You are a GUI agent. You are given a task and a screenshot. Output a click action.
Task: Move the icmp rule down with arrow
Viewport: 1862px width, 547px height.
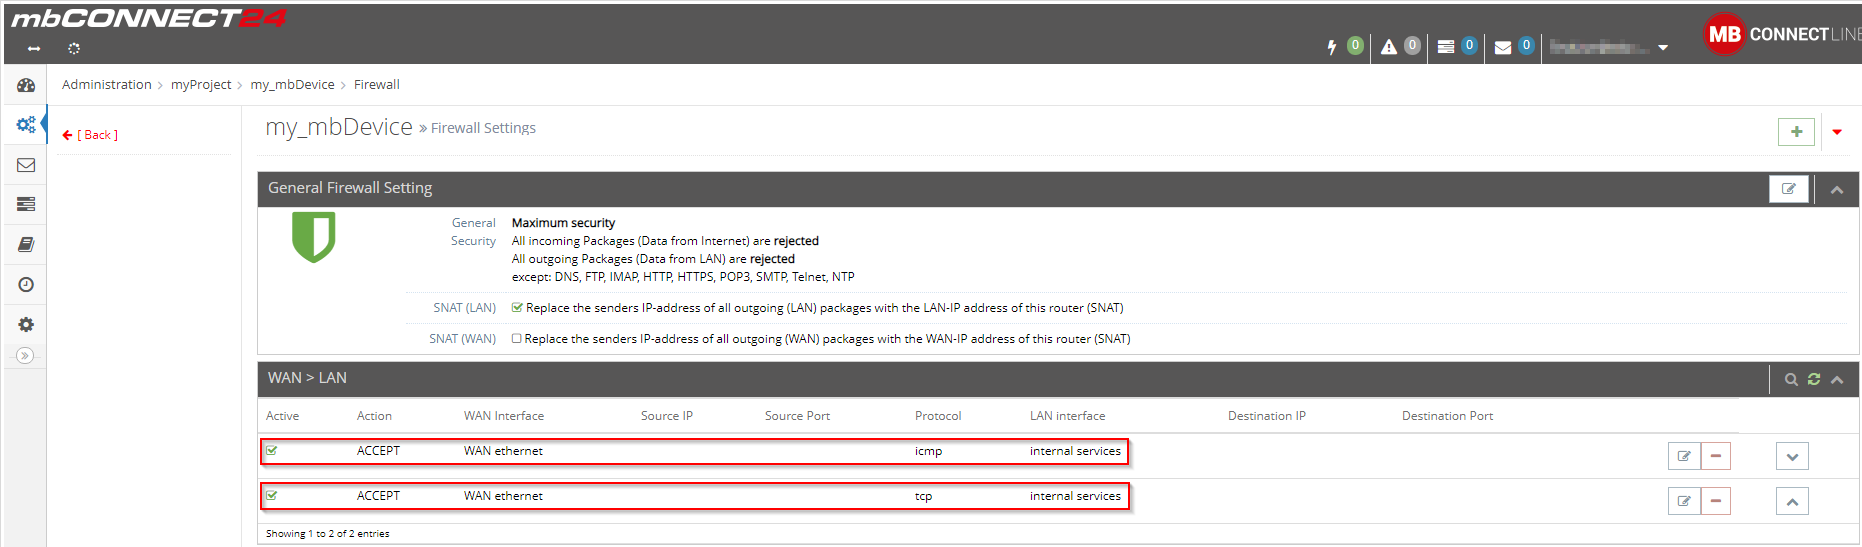click(1792, 457)
